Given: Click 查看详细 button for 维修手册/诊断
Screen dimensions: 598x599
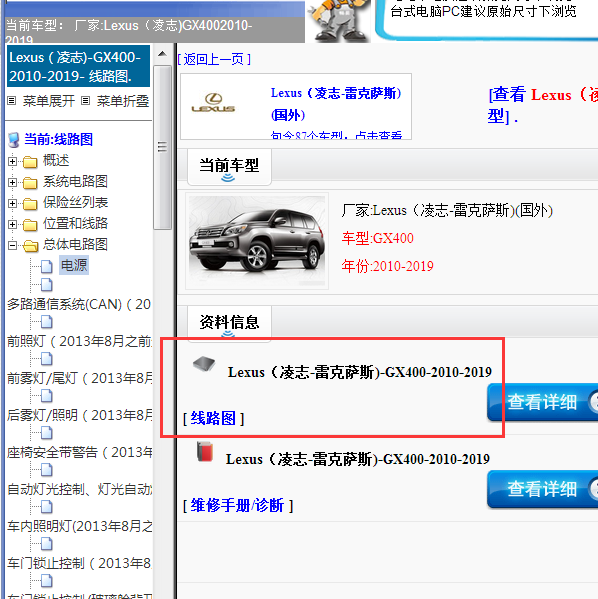Looking at the screenshot, I should pos(543,489).
